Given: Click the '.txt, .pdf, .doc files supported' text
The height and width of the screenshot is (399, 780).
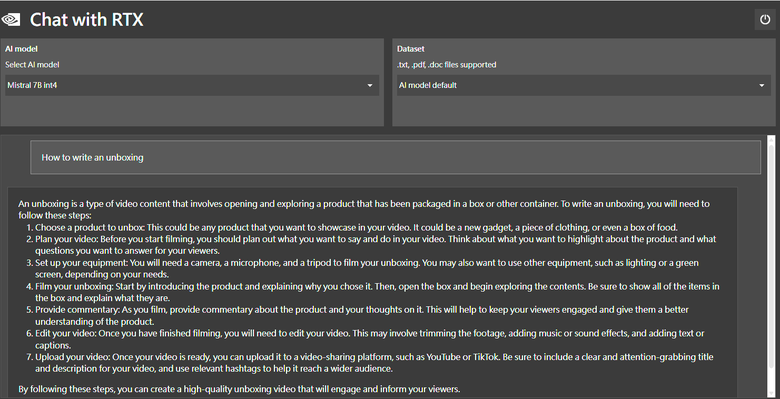Looking at the screenshot, I should coord(446,65).
